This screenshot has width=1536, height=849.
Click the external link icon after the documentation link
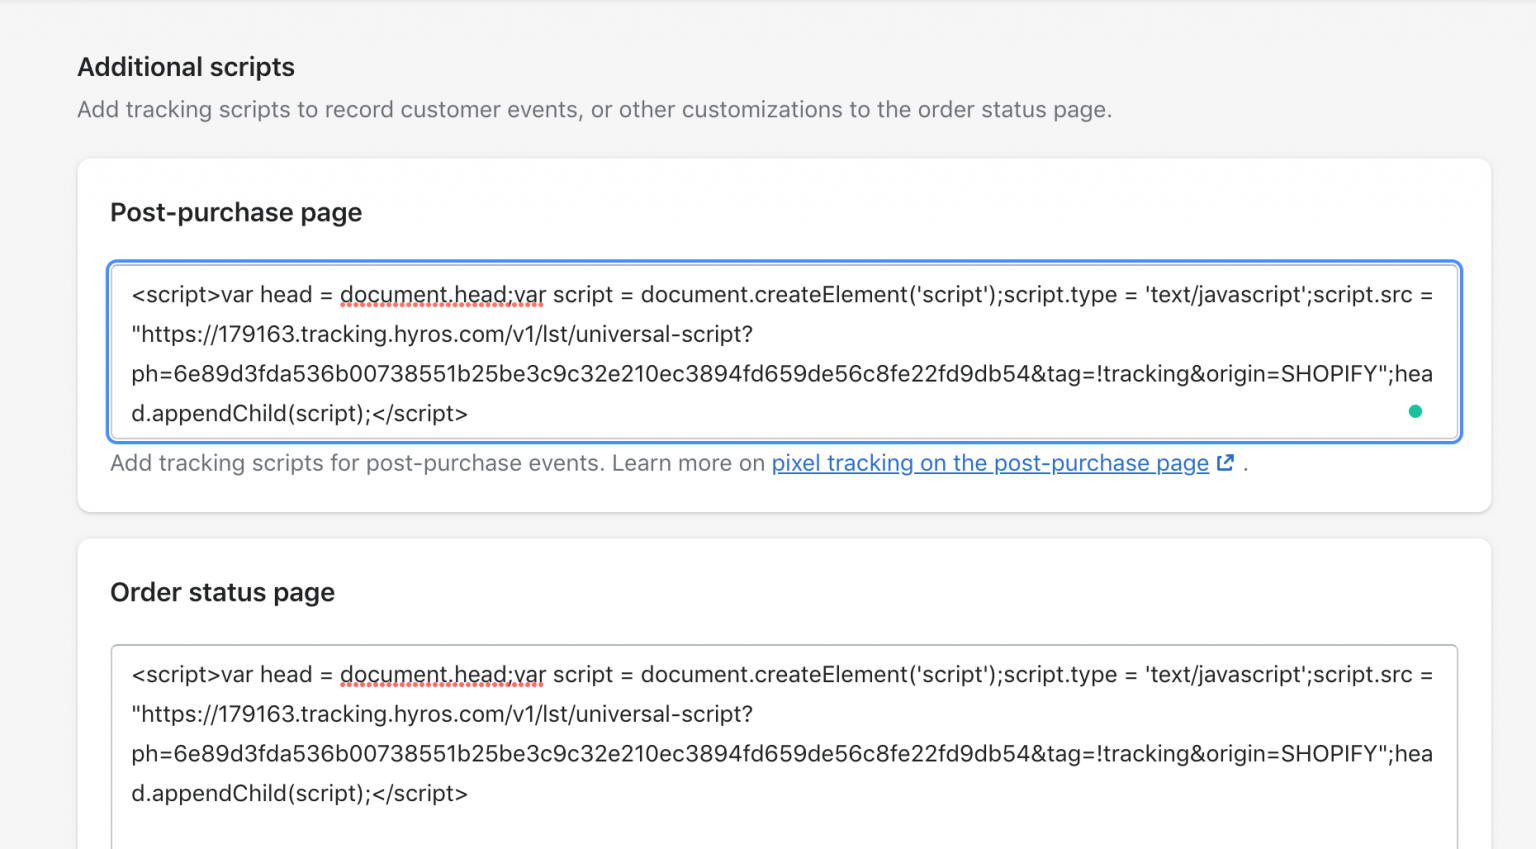pos(1225,463)
